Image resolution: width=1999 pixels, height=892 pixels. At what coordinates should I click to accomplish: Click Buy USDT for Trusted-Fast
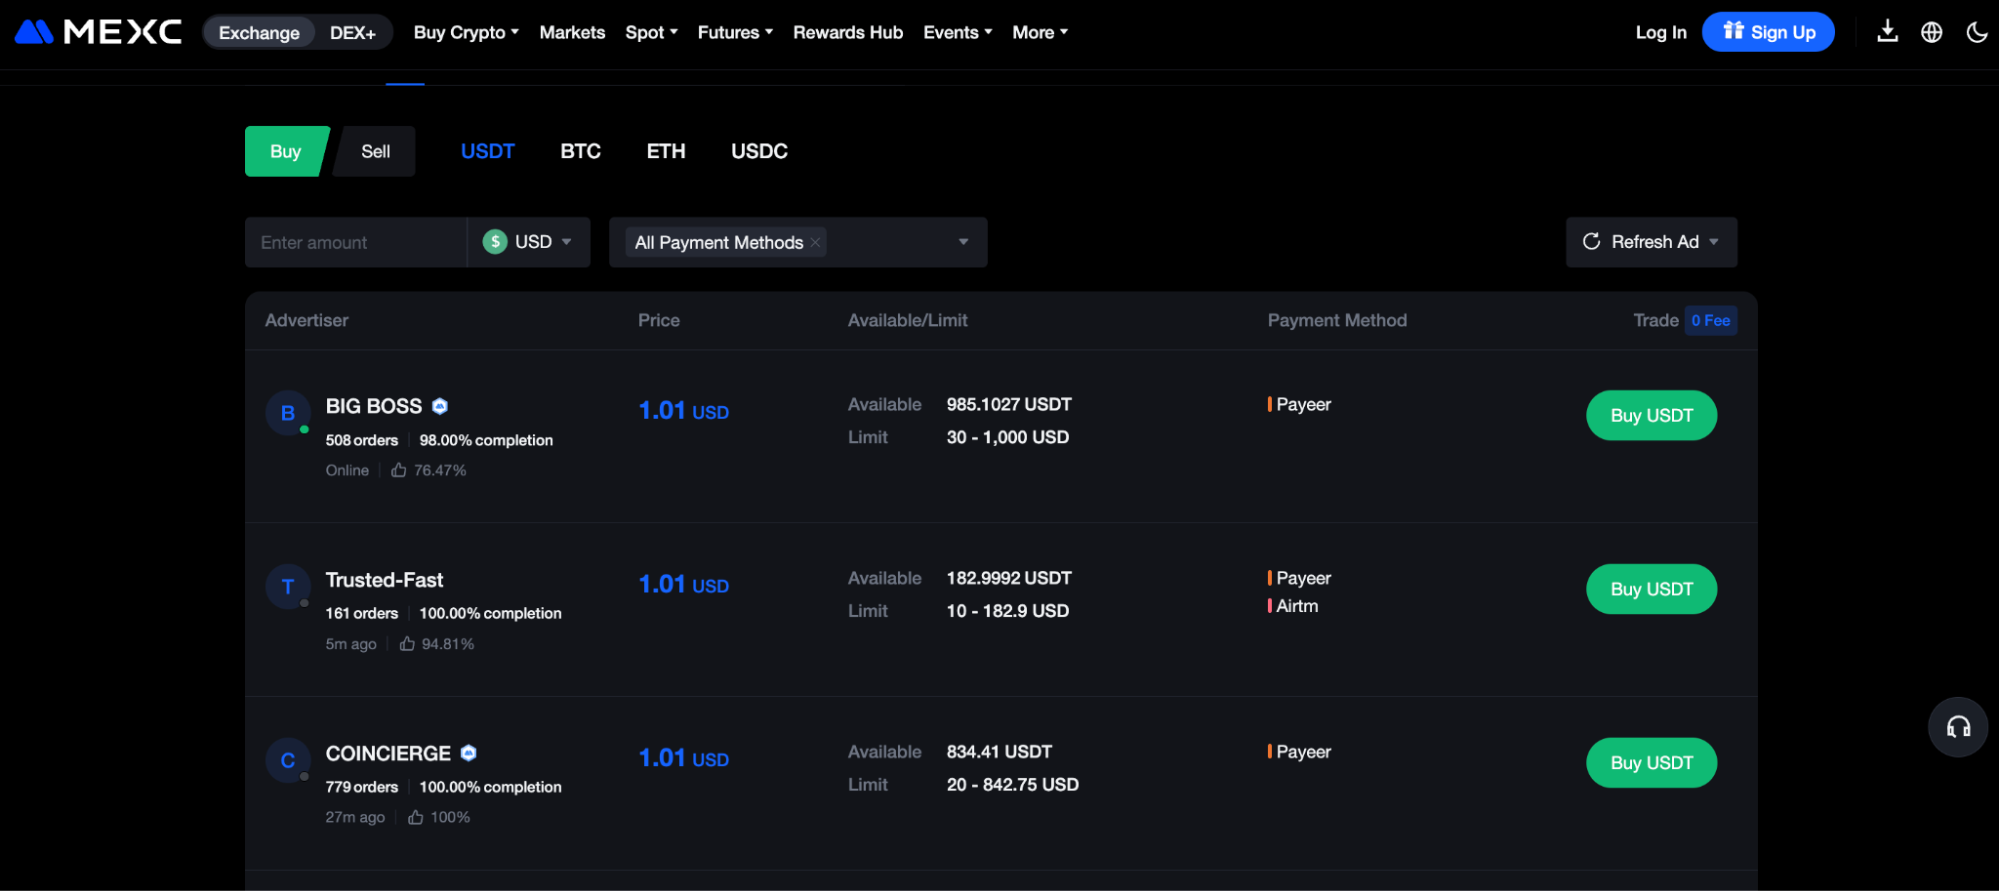[x=1651, y=589]
